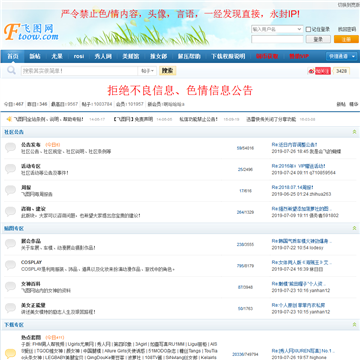Viewport: 360px width, 360px height.
Task: Open the 下载专区 section title
Action: 14,324
